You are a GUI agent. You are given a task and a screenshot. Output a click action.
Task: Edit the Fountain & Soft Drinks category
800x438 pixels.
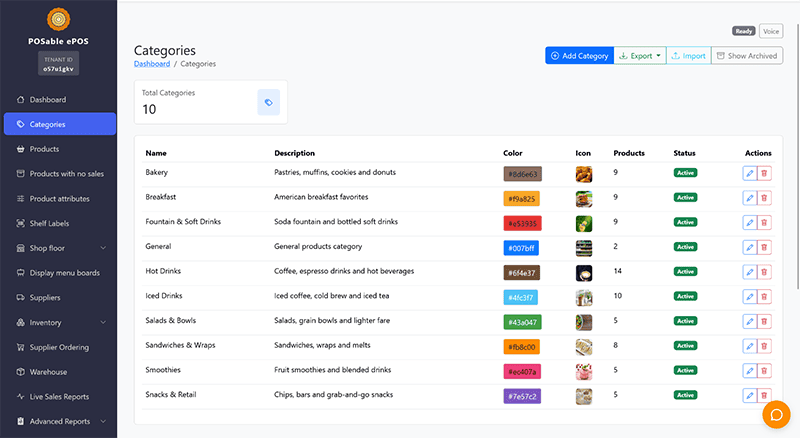749,223
